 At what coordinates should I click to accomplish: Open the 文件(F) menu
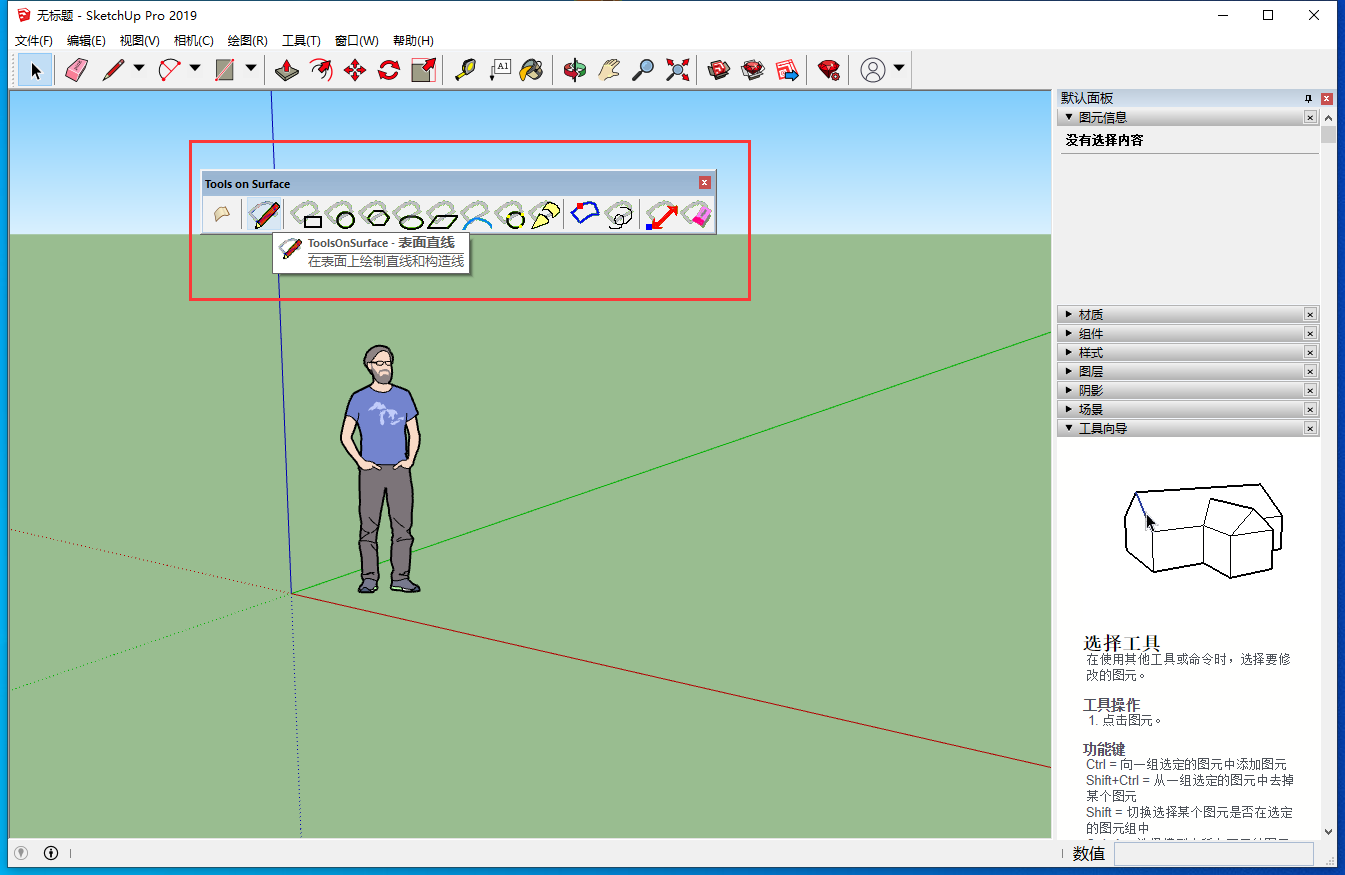click(34, 41)
